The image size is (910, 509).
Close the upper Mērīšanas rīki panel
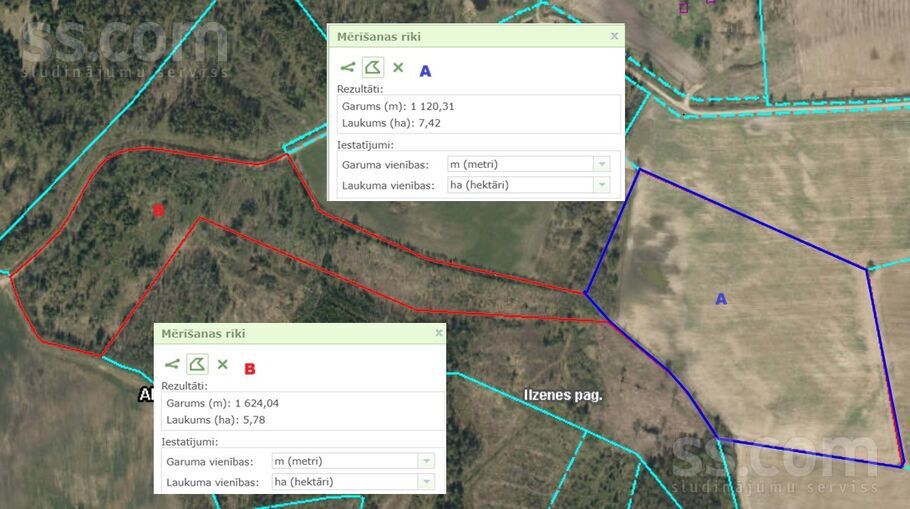[x=614, y=36]
